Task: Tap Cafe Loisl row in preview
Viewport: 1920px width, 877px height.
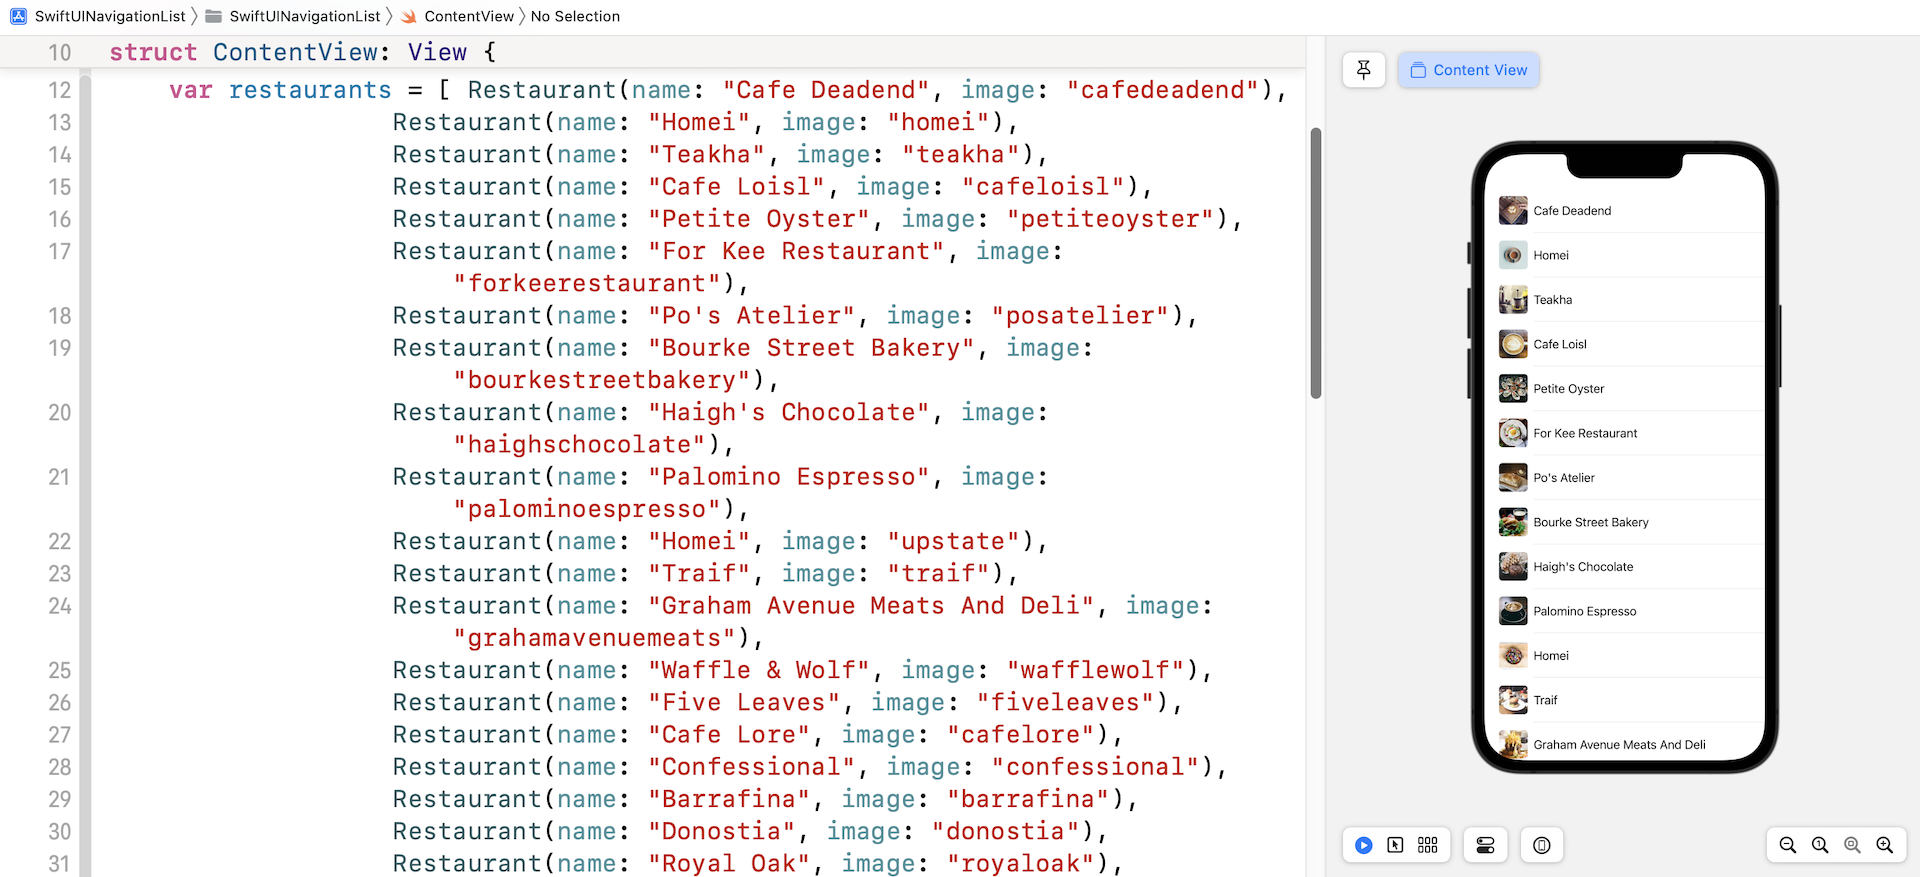Action: click(1625, 344)
